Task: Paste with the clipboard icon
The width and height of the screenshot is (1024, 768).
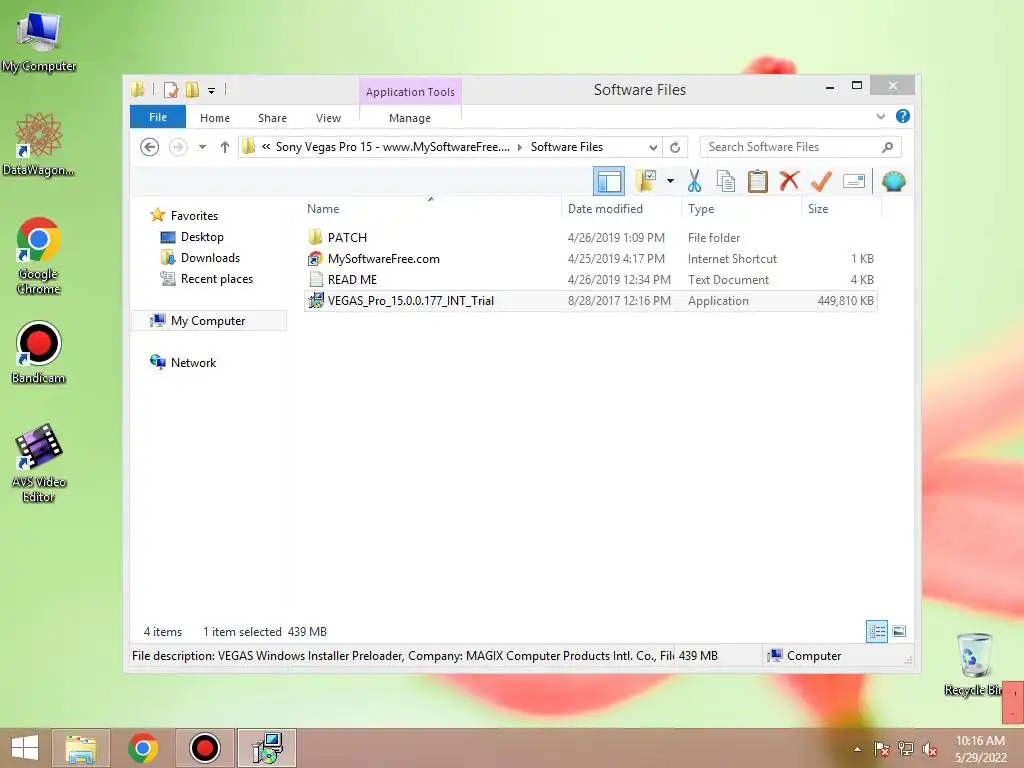Action: click(758, 181)
